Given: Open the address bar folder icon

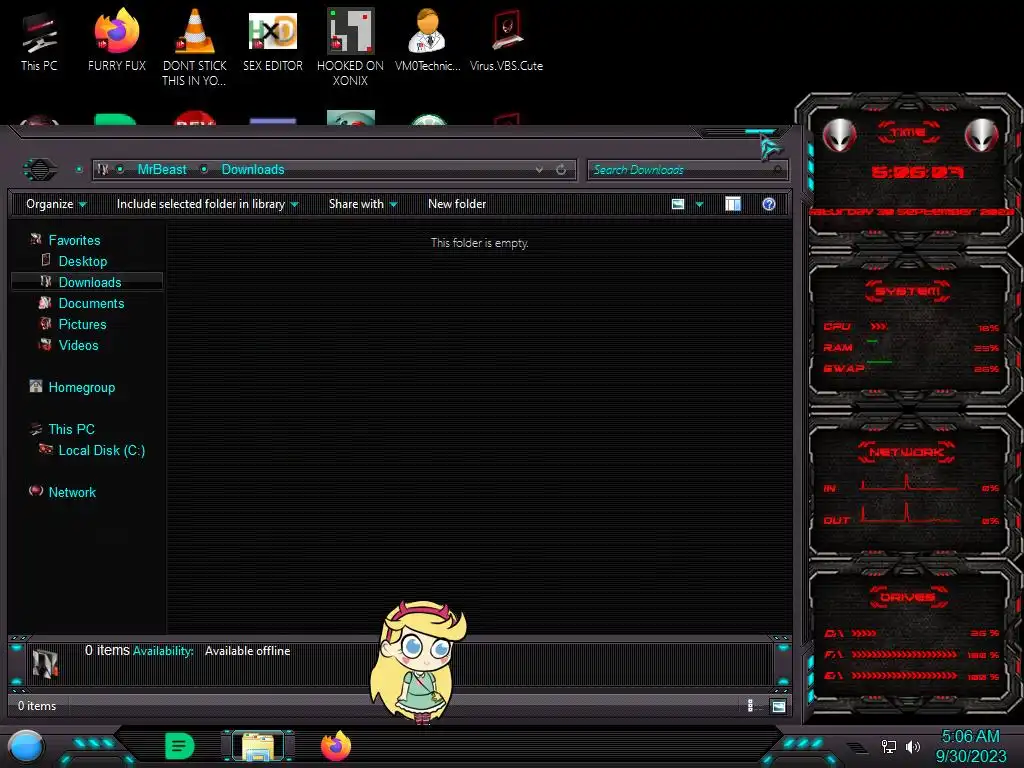Looking at the screenshot, I should click(x=103, y=169).
